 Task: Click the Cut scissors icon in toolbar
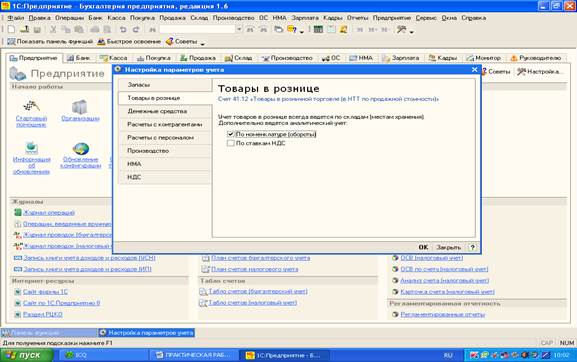tap(53, 29)
